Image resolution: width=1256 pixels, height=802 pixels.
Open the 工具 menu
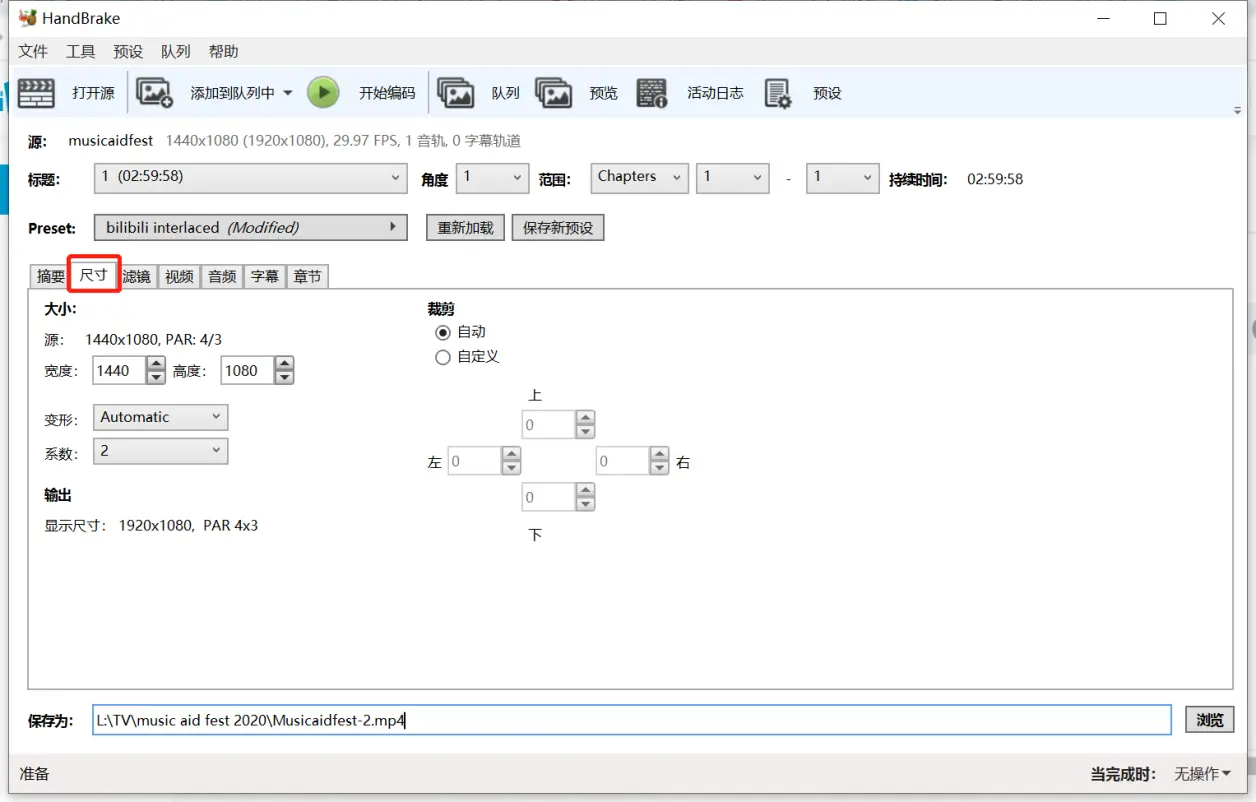[81, 52]
